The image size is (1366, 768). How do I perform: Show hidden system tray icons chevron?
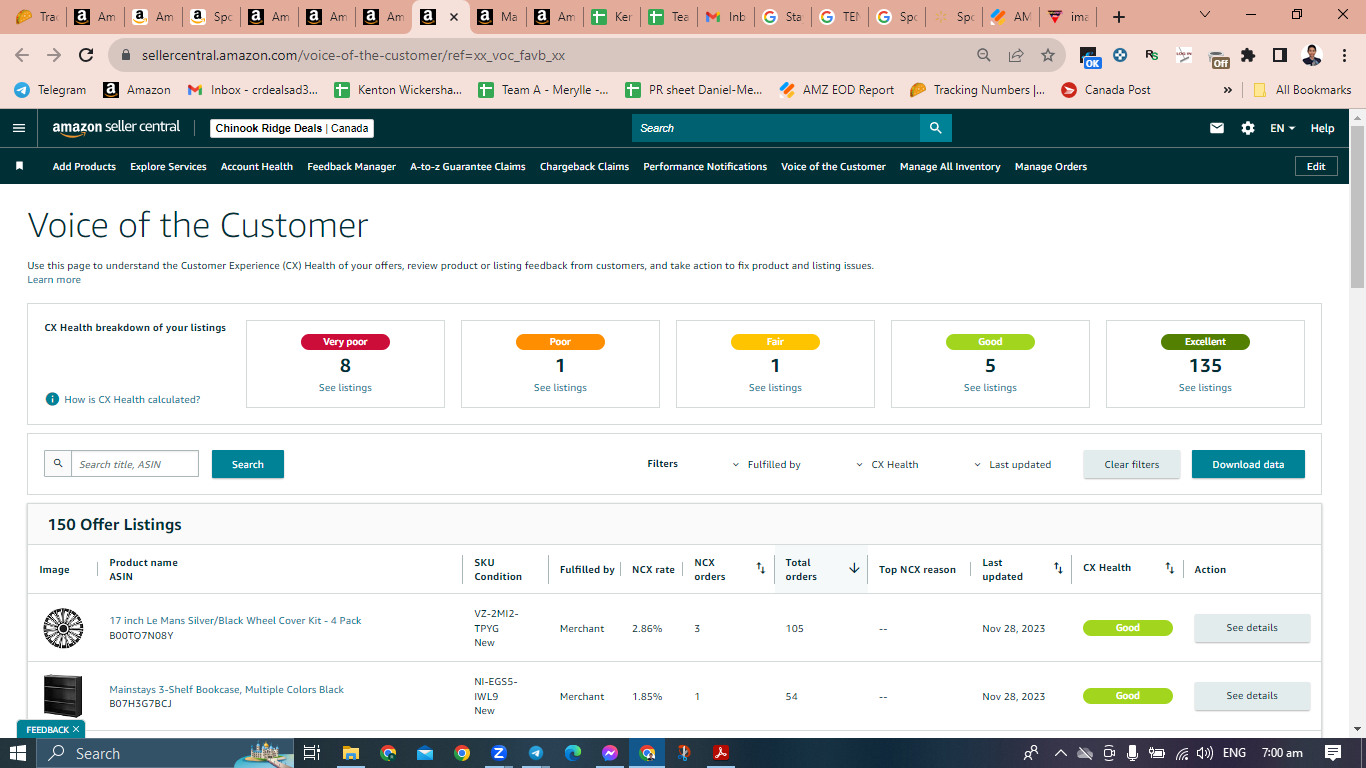tap(1061, 753)
